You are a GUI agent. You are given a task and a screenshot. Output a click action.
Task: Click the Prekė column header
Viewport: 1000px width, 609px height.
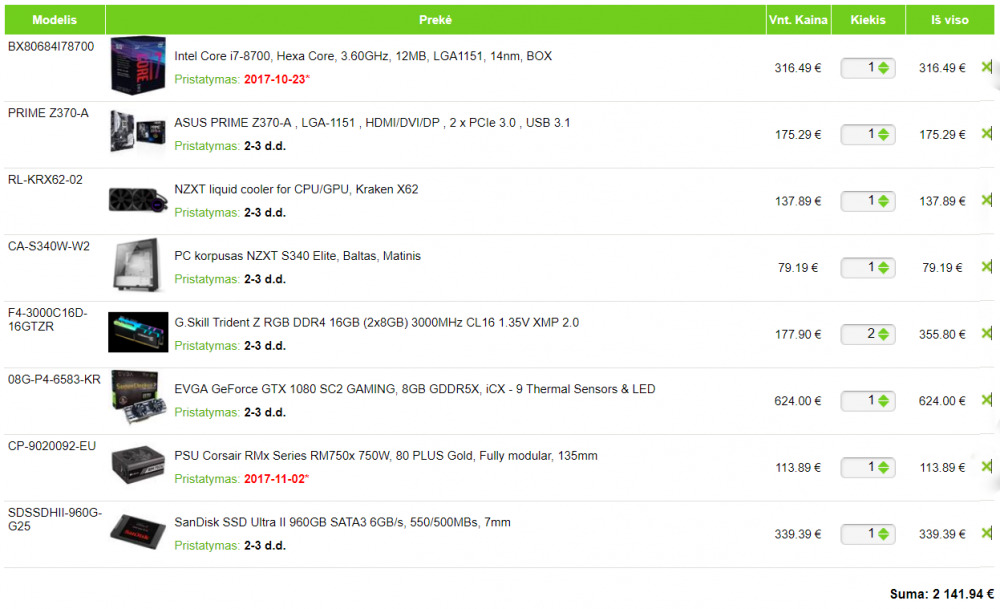436,20
